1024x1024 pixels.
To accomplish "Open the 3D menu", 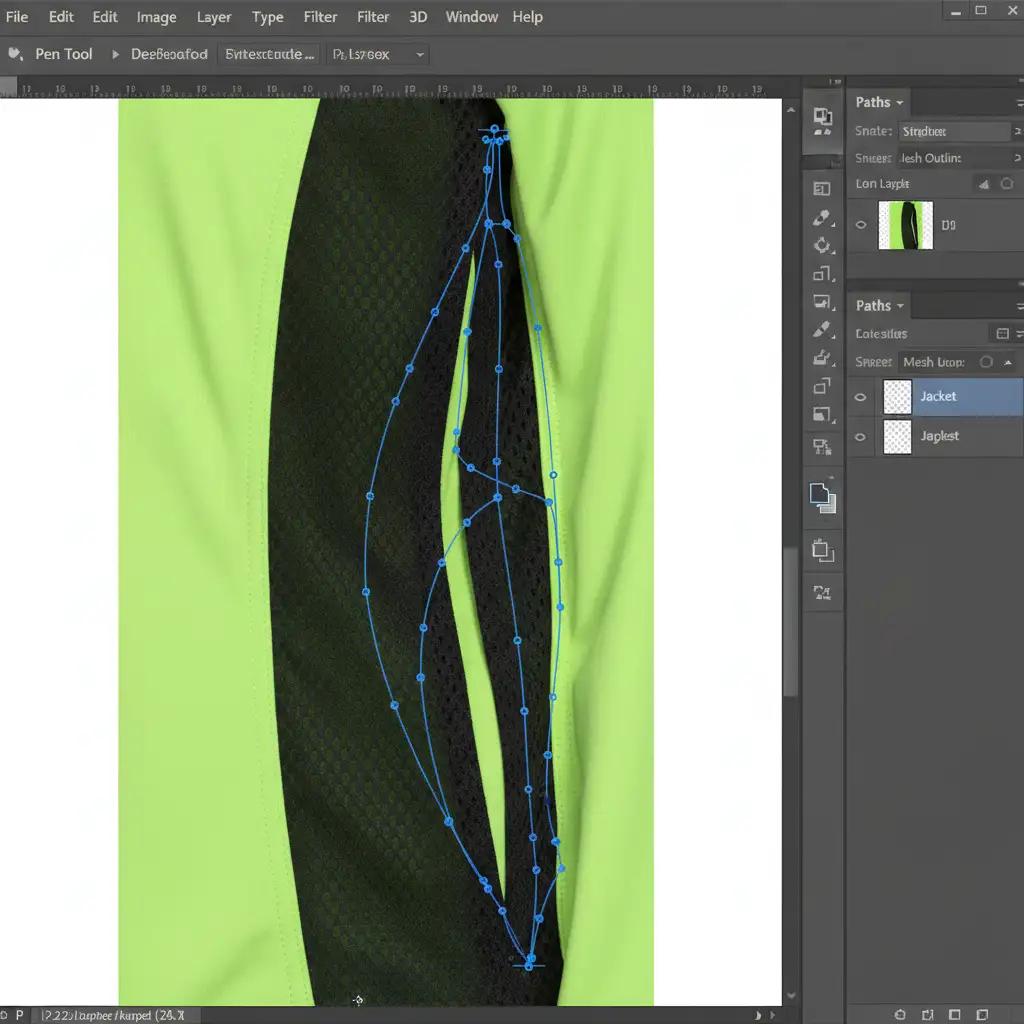I will point(418,17).
